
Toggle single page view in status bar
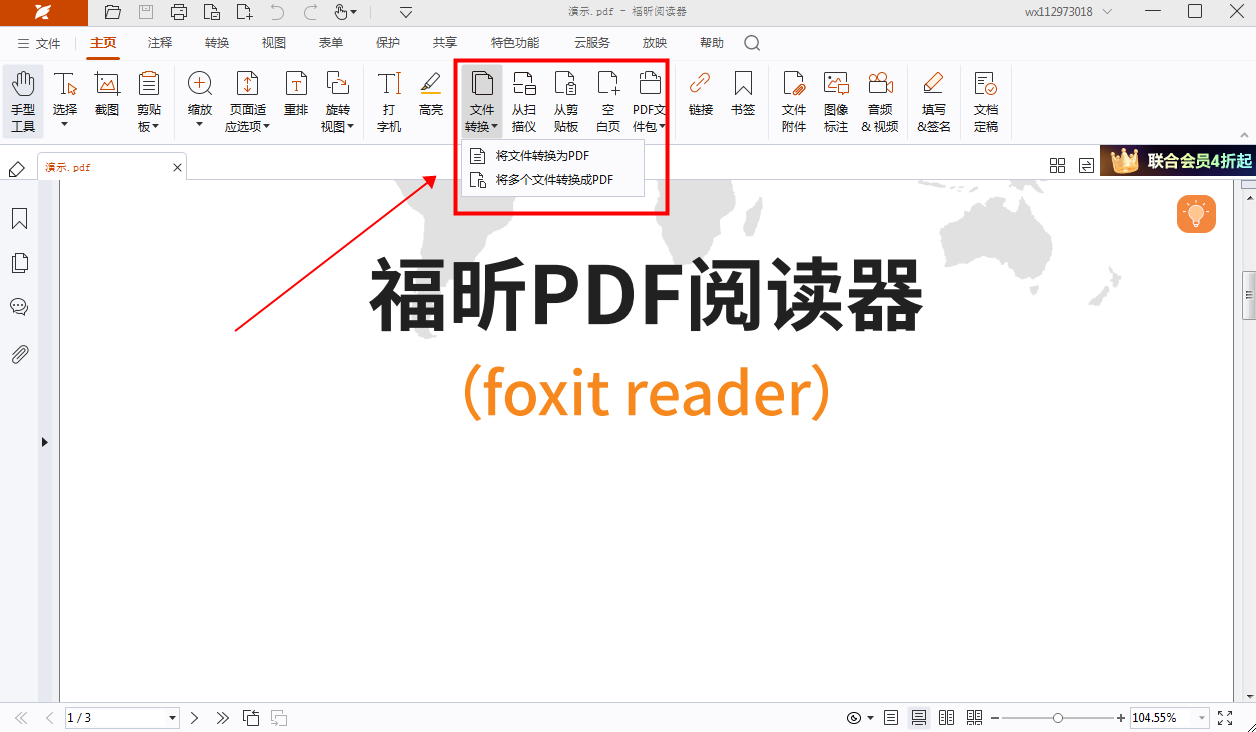click(x=891, y=718)
